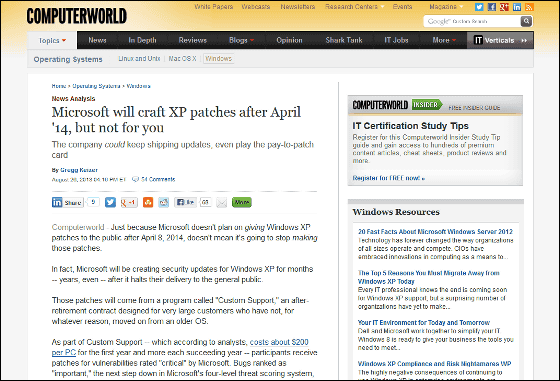Screen dimensions: 560x381
Task: Open 'Your IT Environment for Today and Tomorrow'
Action: click(424, 322)
